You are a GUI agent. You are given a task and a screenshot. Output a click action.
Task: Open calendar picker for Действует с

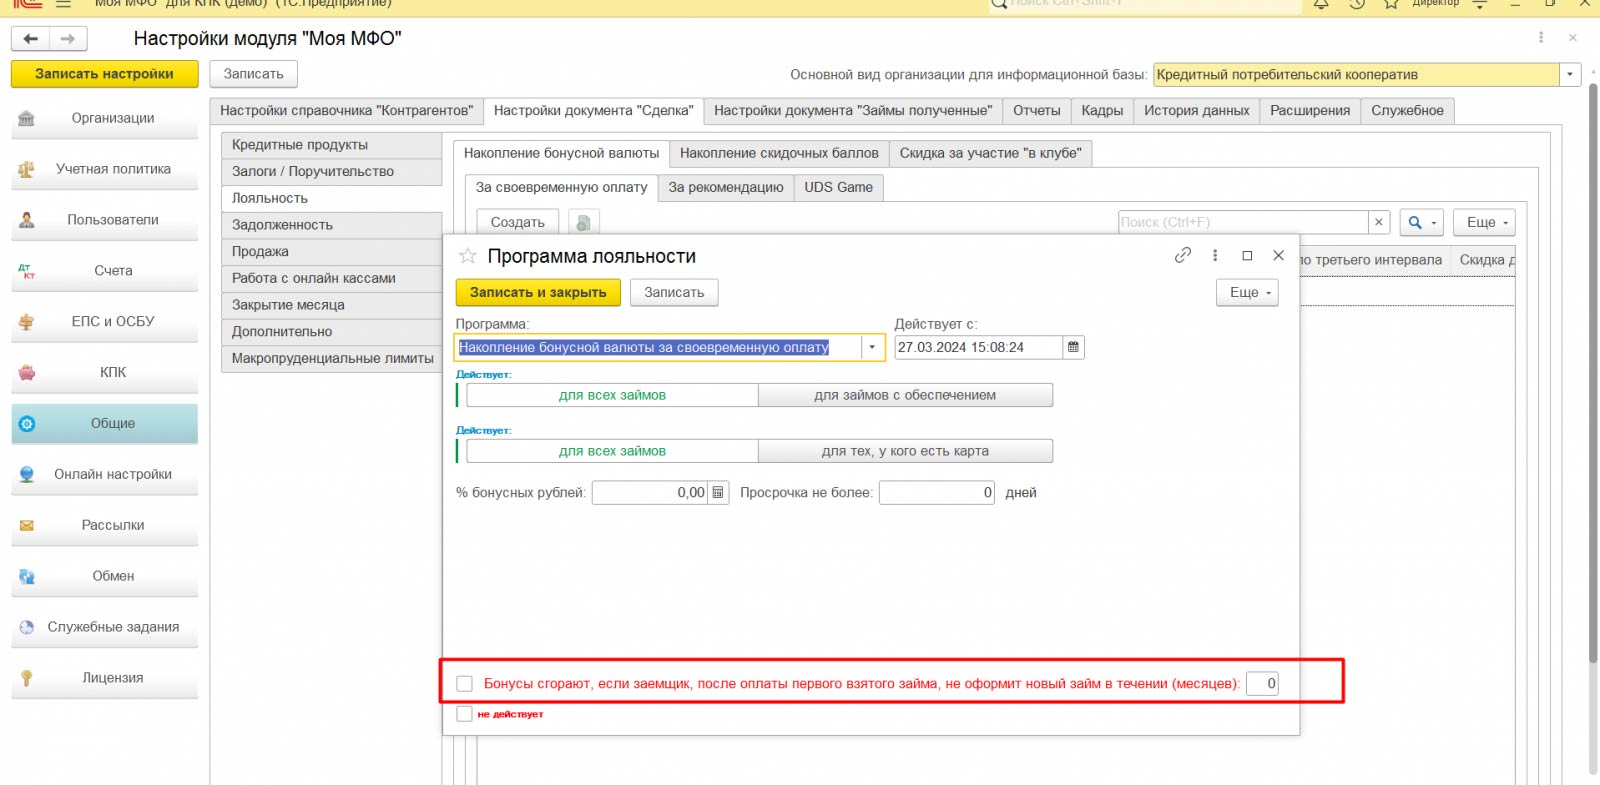1073,347
